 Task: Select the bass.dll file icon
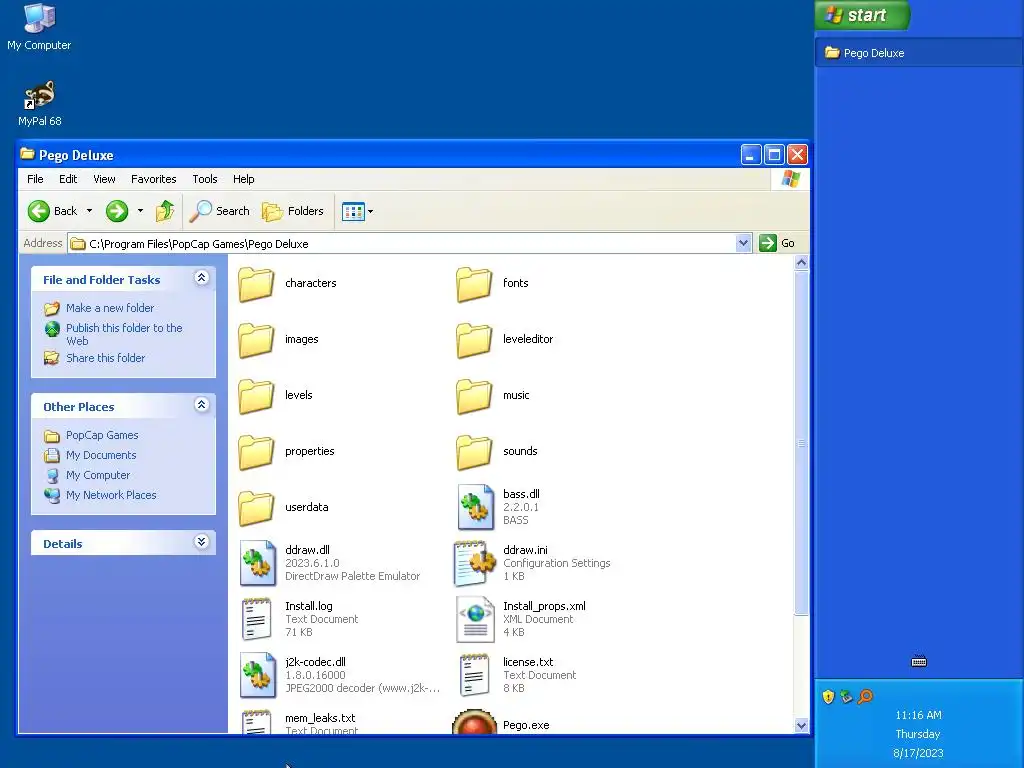[x=475, y=507]
